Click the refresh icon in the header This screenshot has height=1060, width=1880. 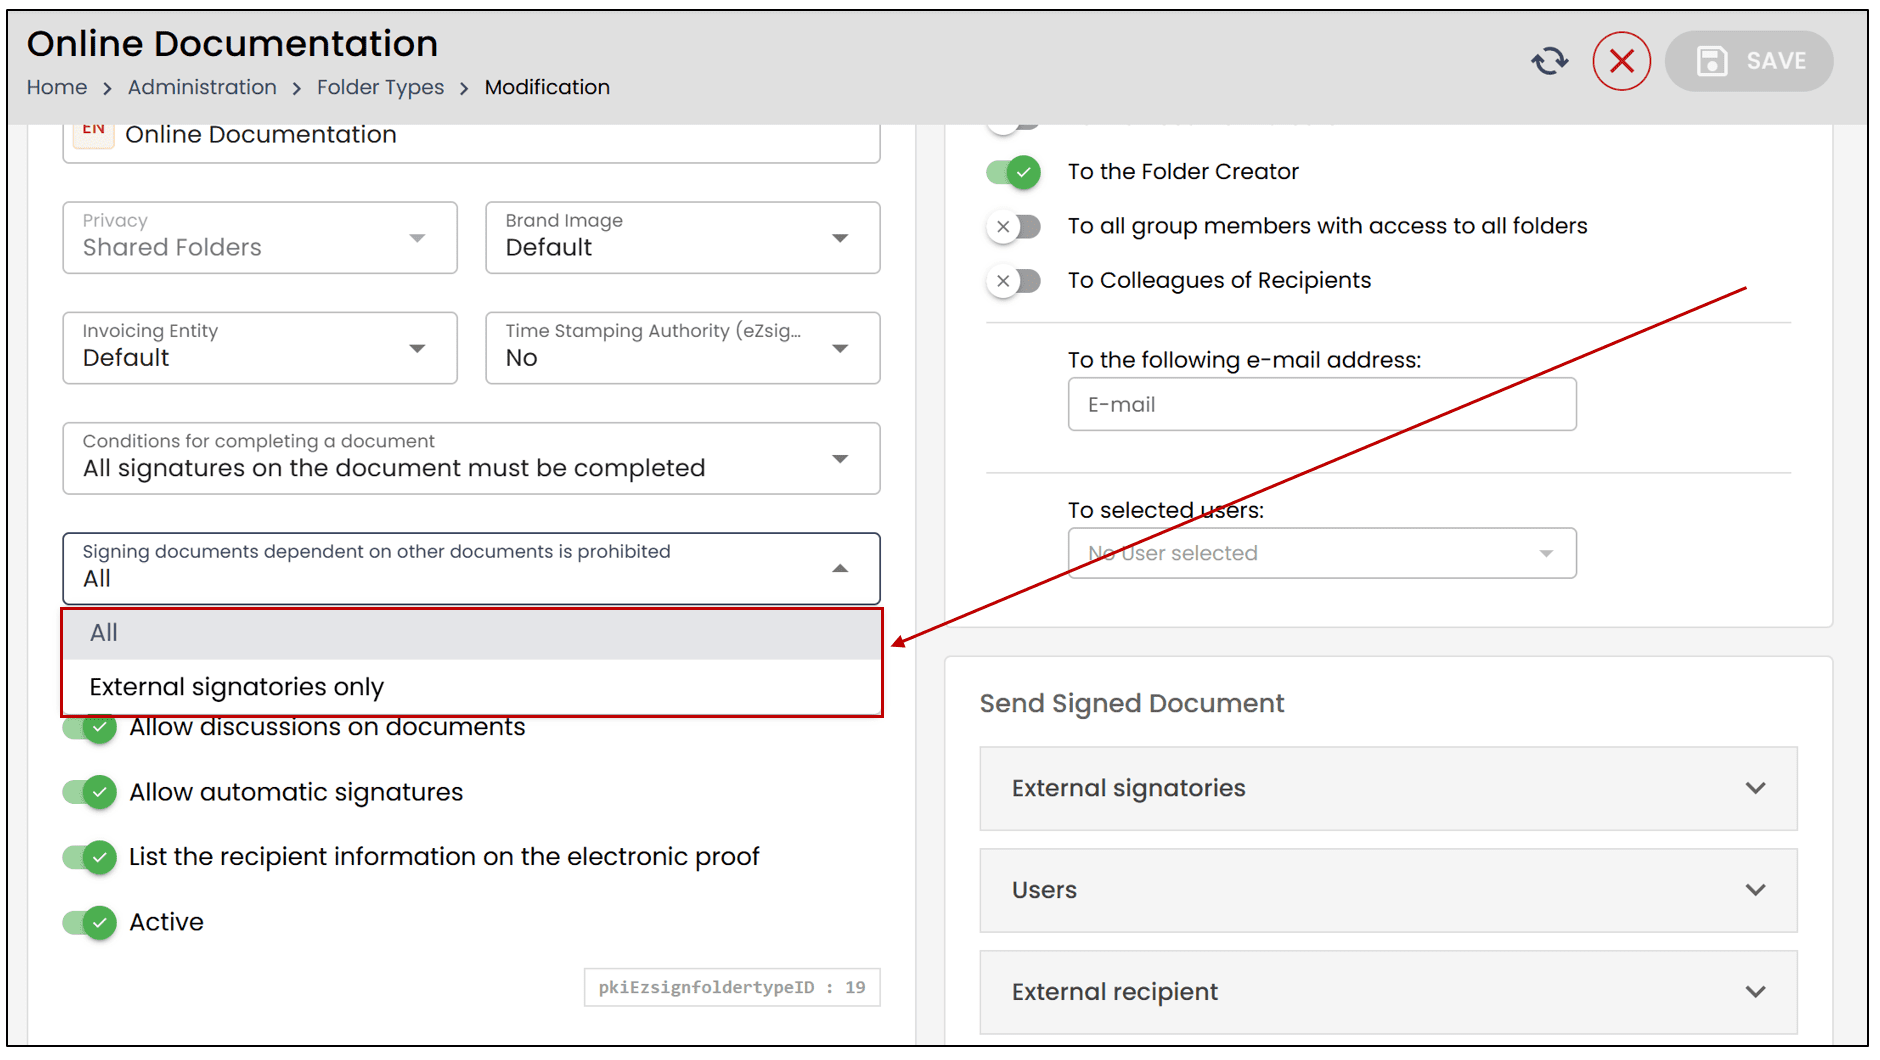click(1549, 61)
